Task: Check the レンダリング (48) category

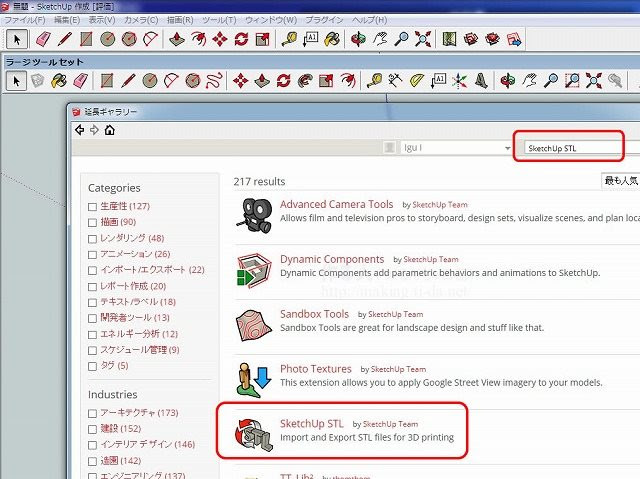Action: 92,239
